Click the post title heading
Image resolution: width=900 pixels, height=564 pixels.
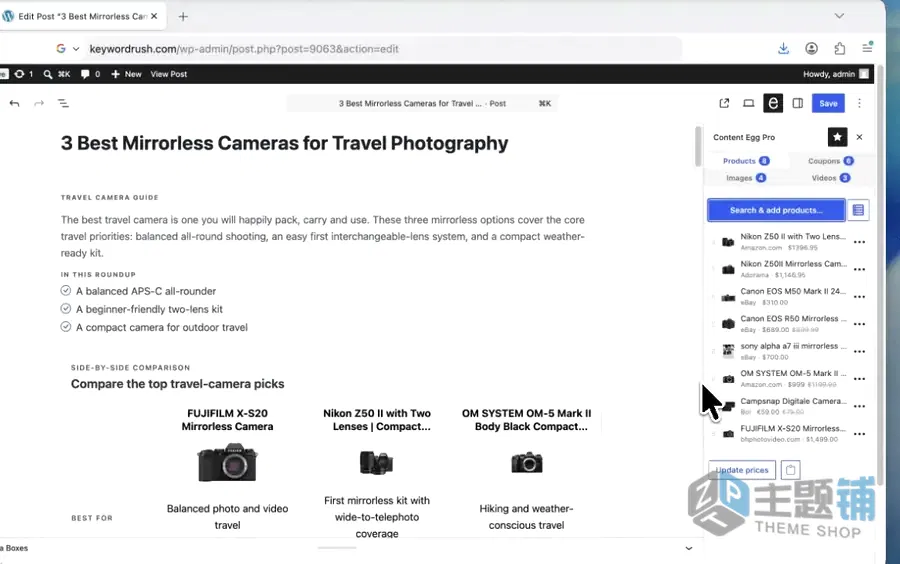(284, 143)
